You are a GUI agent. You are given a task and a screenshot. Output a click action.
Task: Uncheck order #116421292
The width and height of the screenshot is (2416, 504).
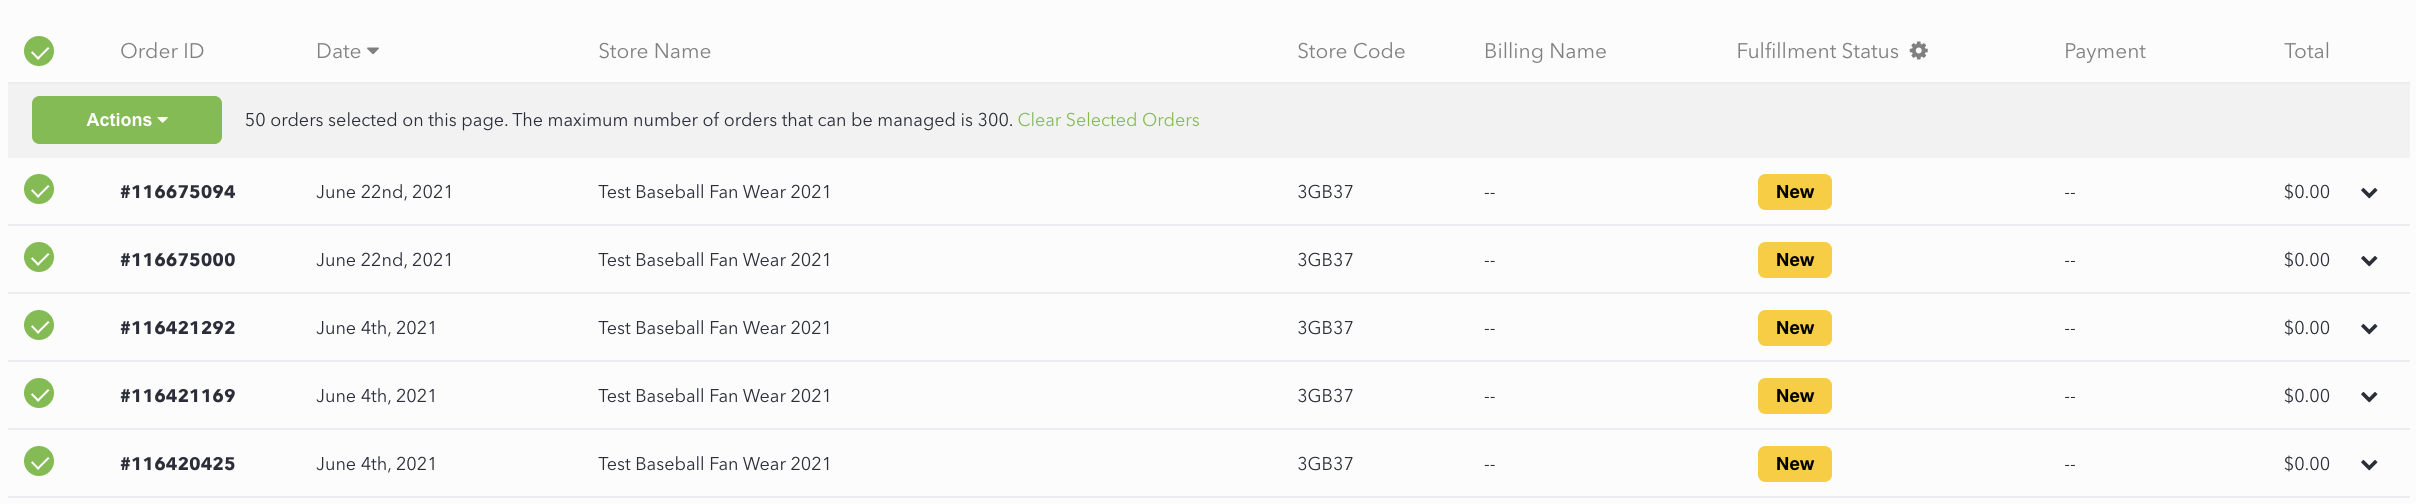coord(39,325)
